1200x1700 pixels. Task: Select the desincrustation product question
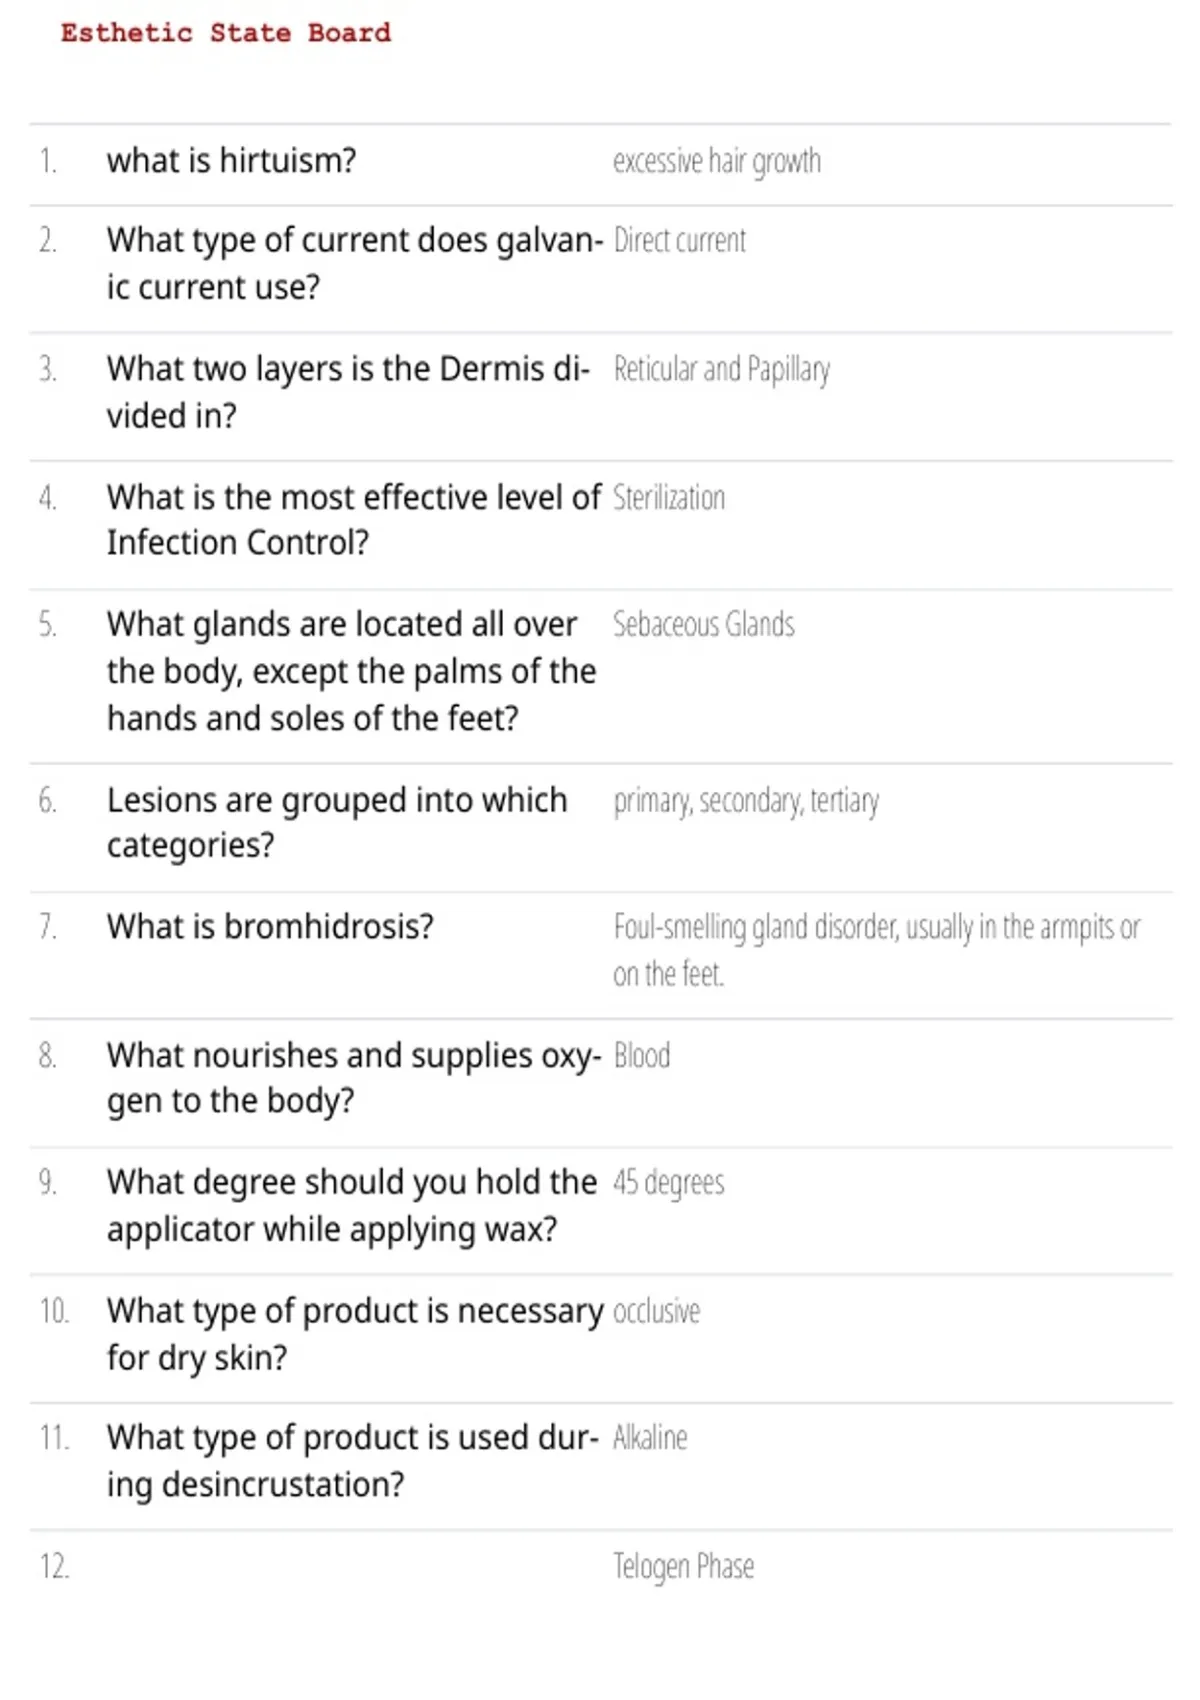click(353, 1461)
